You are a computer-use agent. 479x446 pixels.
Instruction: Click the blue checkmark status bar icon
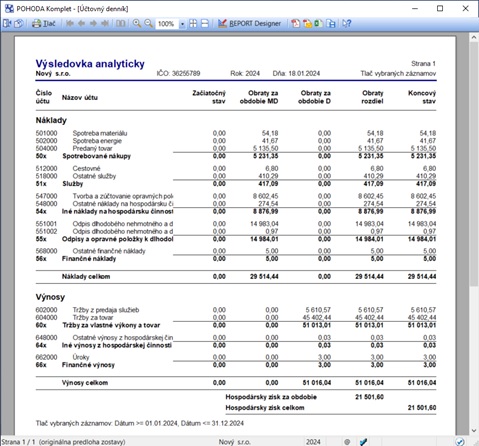tap(363, 442)
